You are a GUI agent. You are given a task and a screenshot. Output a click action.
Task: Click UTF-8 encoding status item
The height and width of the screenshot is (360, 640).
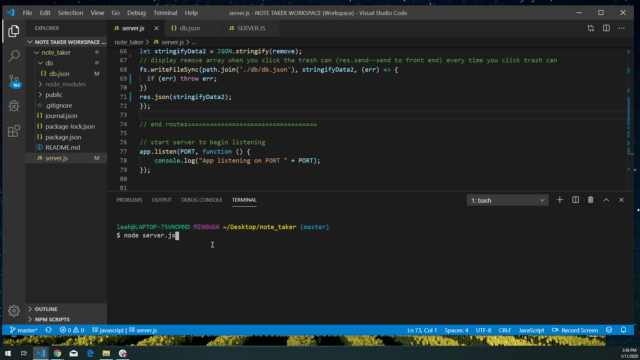point(484,330)
